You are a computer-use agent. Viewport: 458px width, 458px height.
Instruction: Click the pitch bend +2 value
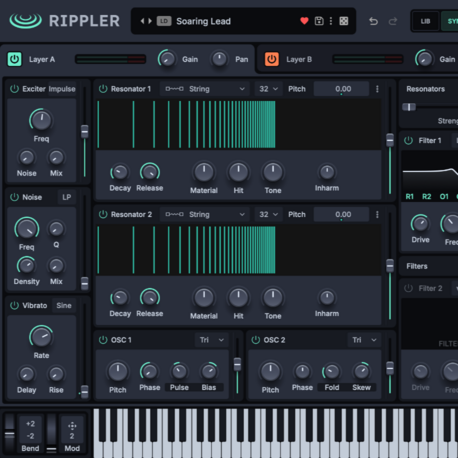pyautogui.click(x=30, y=424)
